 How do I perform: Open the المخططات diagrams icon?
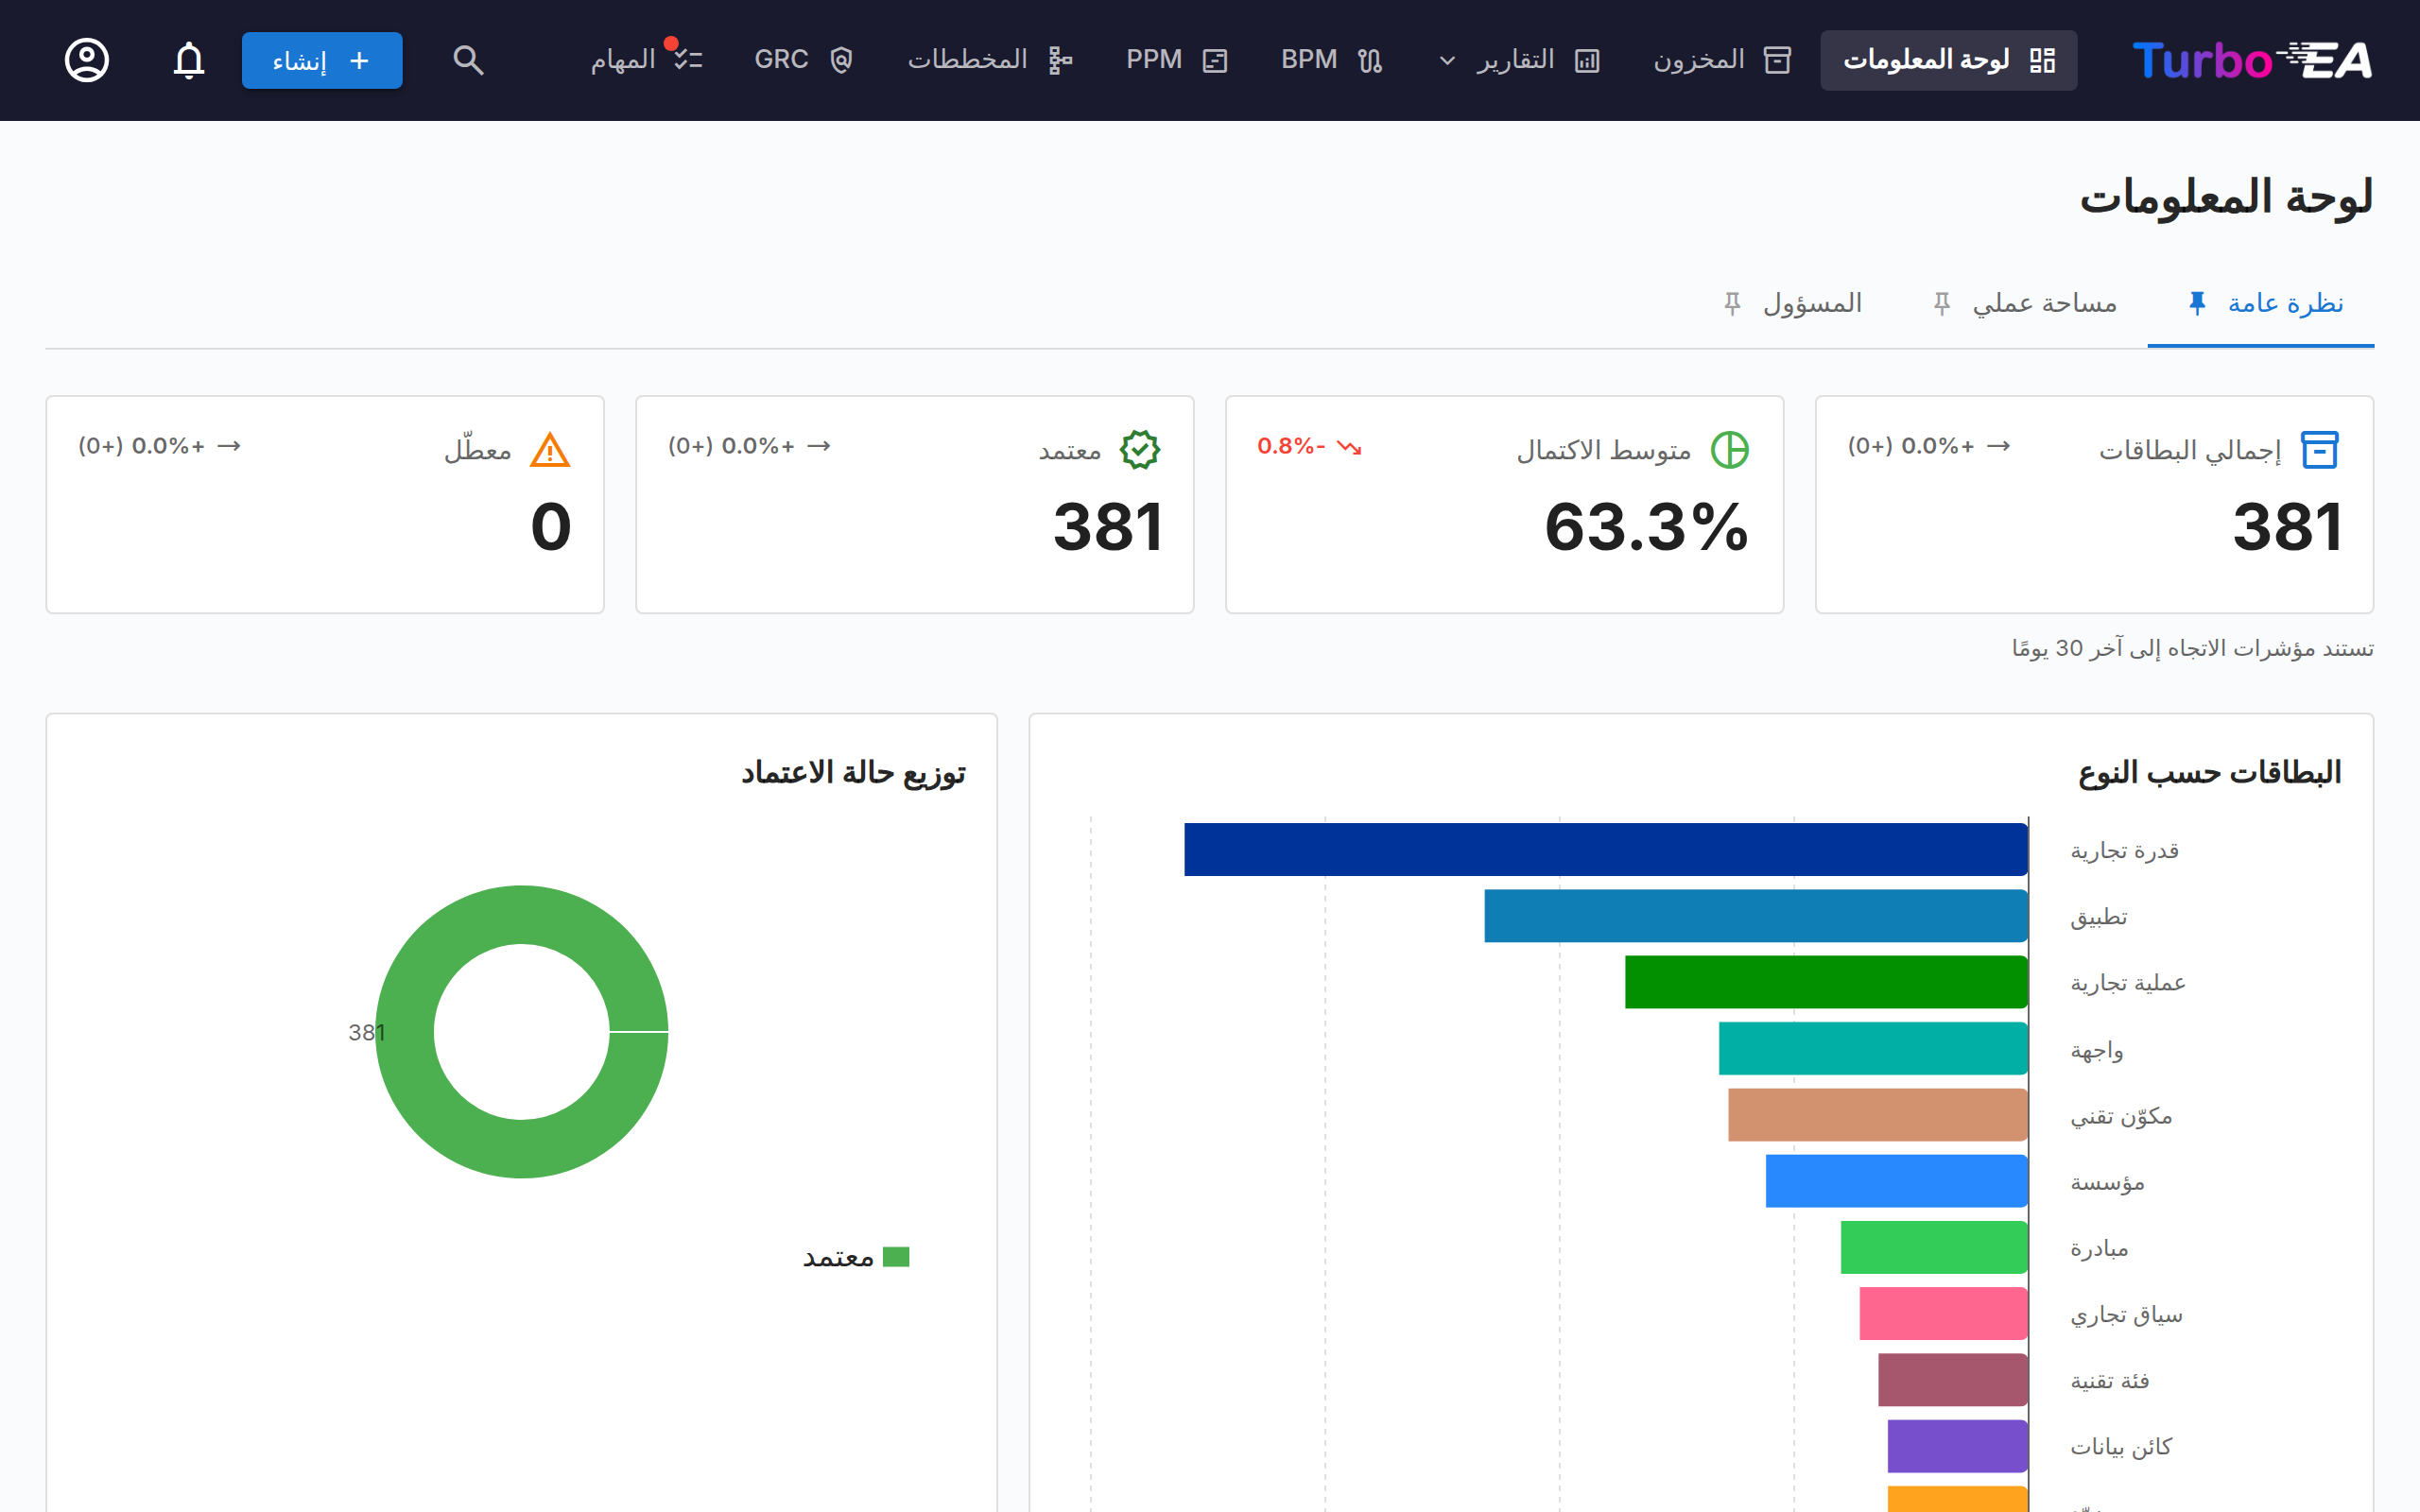coord(1061,60)
